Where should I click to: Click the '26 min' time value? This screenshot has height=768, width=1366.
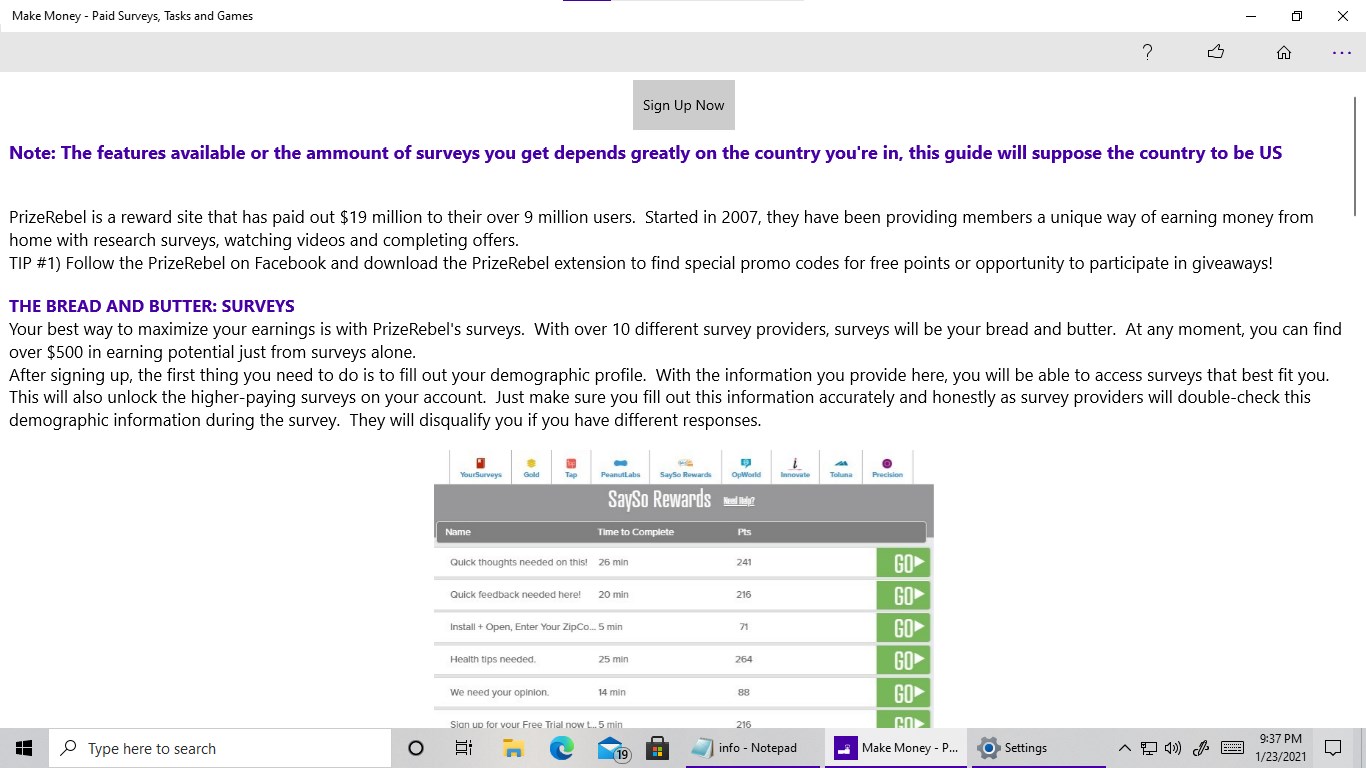pos(613,562)
